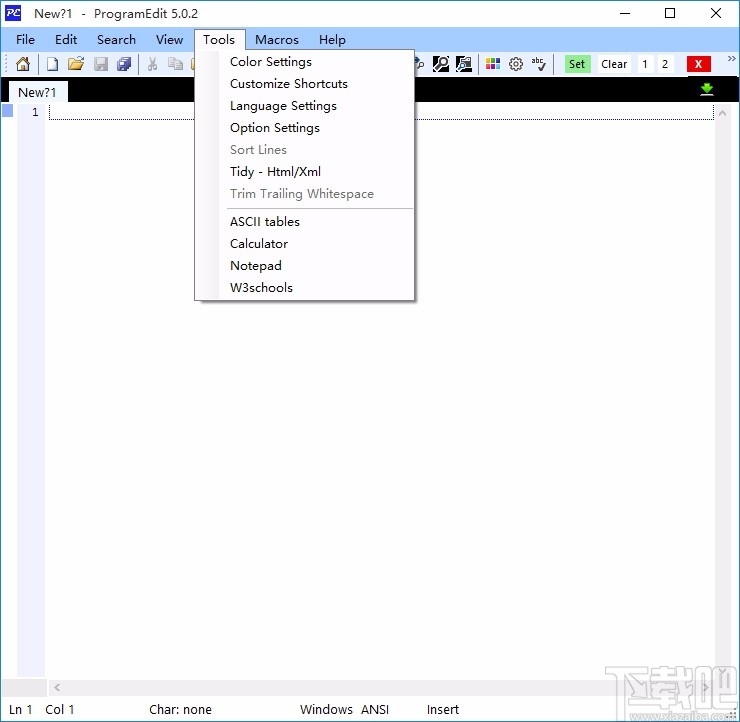Click the Copy icon in toolbar
Viewport: 740px width, 722px height.
pyautogui.click(x=176, y=64)
